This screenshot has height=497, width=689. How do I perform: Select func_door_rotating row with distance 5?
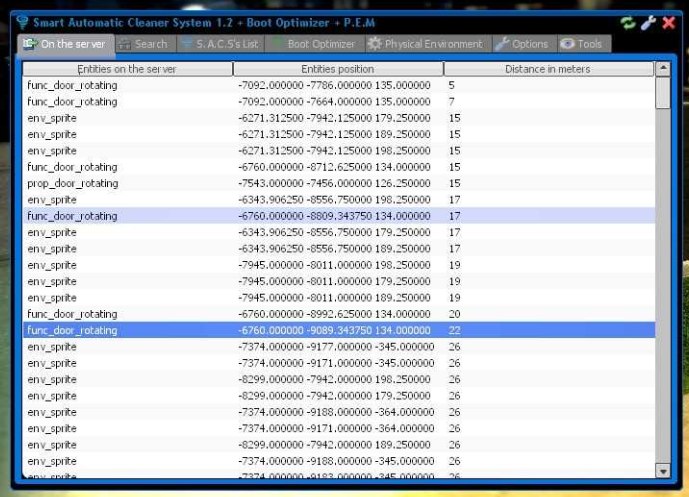point(338,85)
